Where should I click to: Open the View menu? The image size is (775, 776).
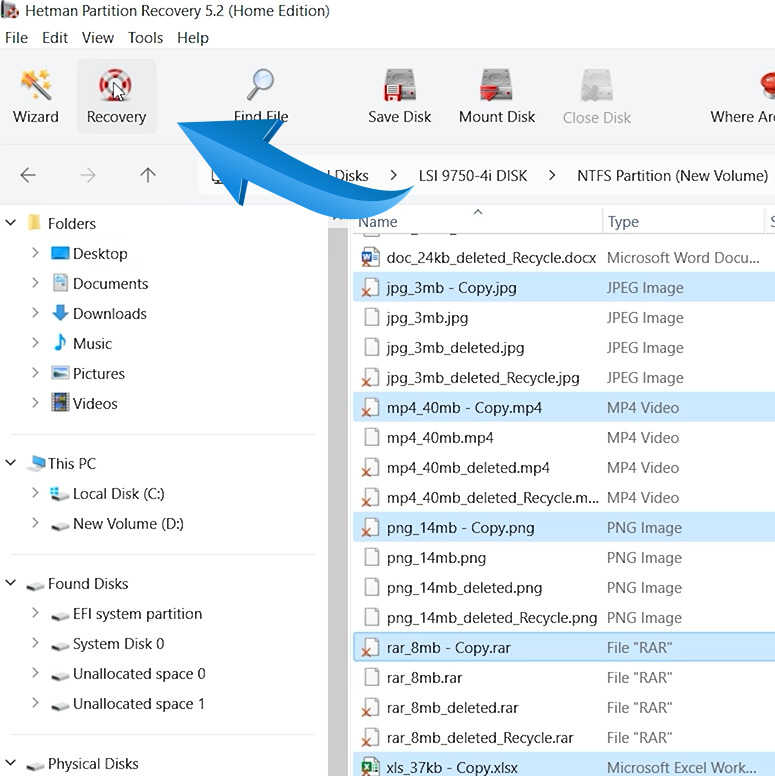coord(97,38)
